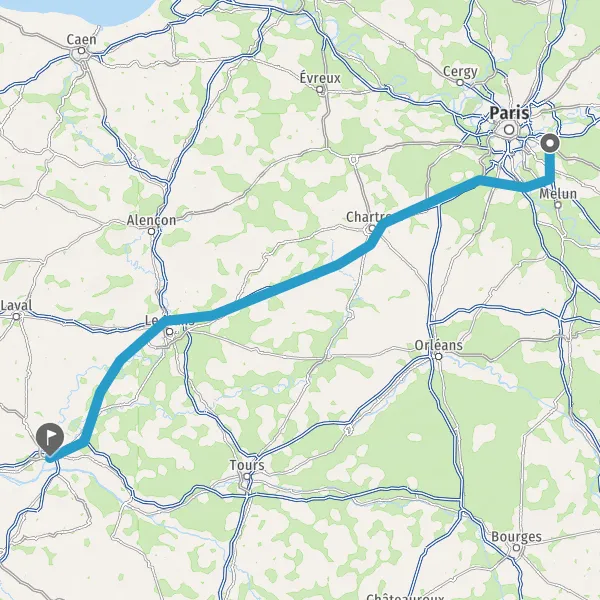The image size is (600, 600).
Task: Click the Le Mans city dot
Action: tap(170, 331)
